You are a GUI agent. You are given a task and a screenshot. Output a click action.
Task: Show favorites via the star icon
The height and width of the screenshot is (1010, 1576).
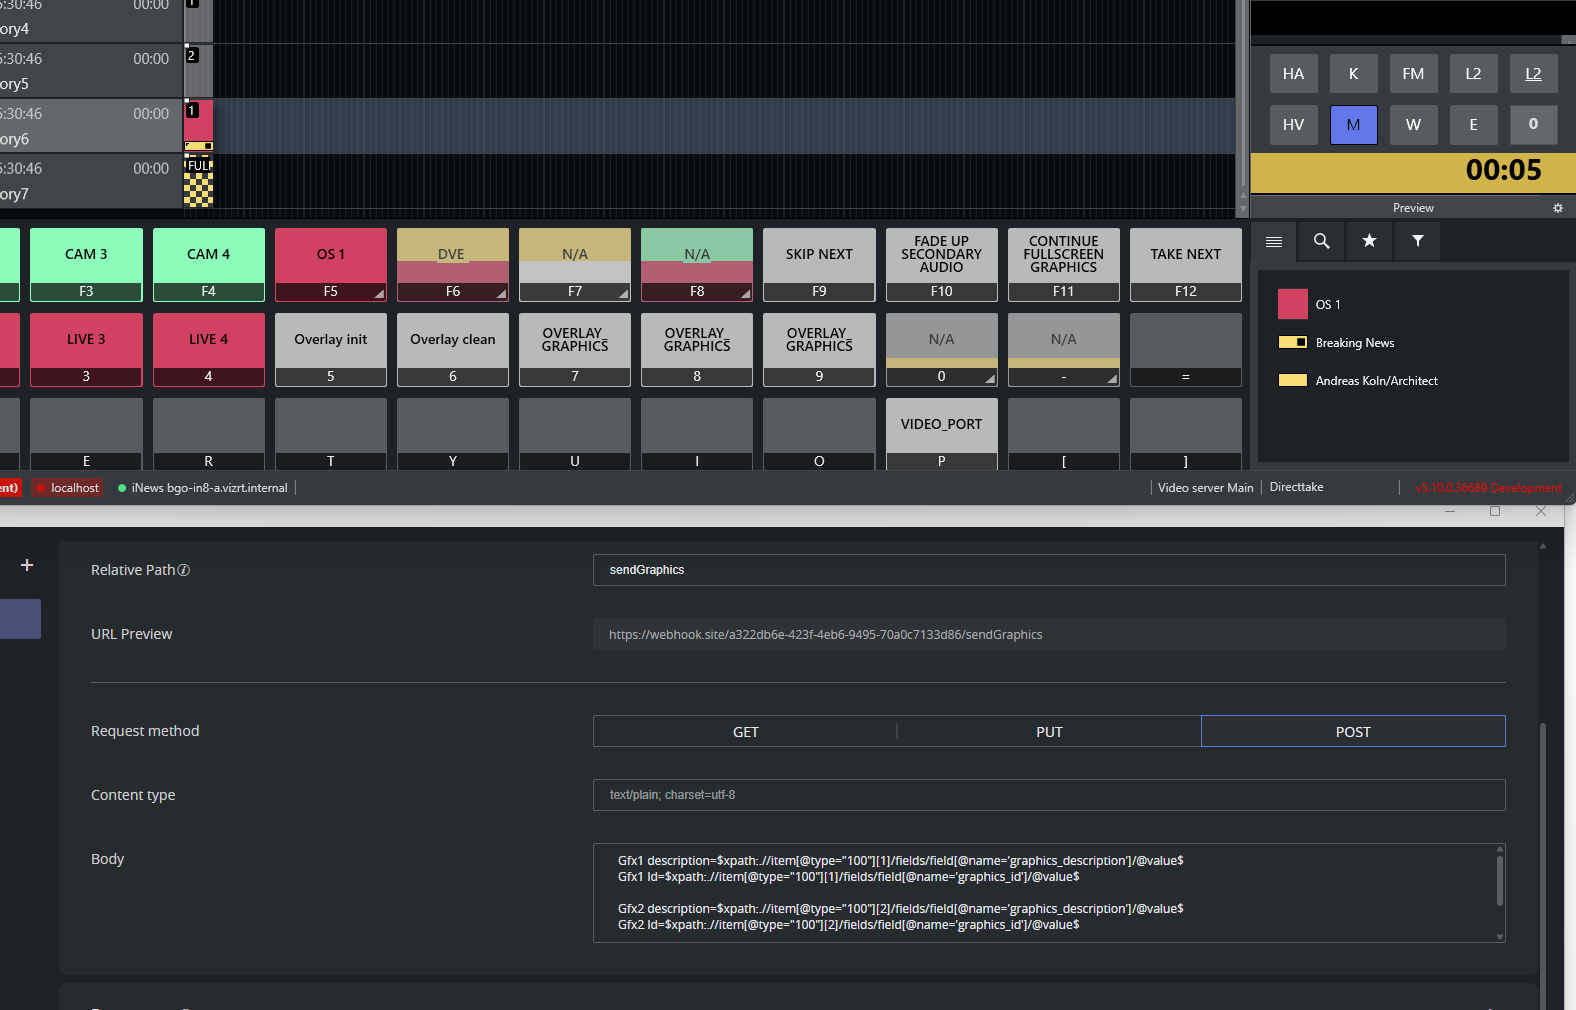(1369, 241)
